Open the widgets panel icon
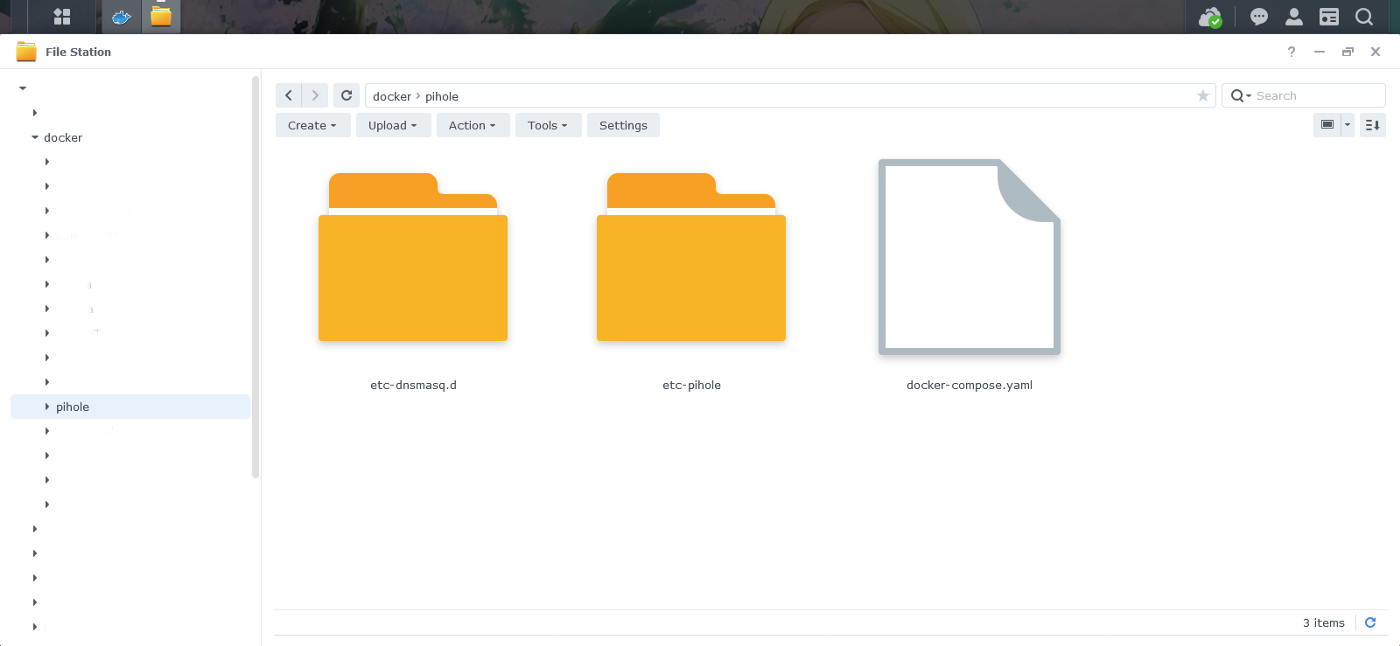1400x646 pixels. click(x=1329, y=17)
